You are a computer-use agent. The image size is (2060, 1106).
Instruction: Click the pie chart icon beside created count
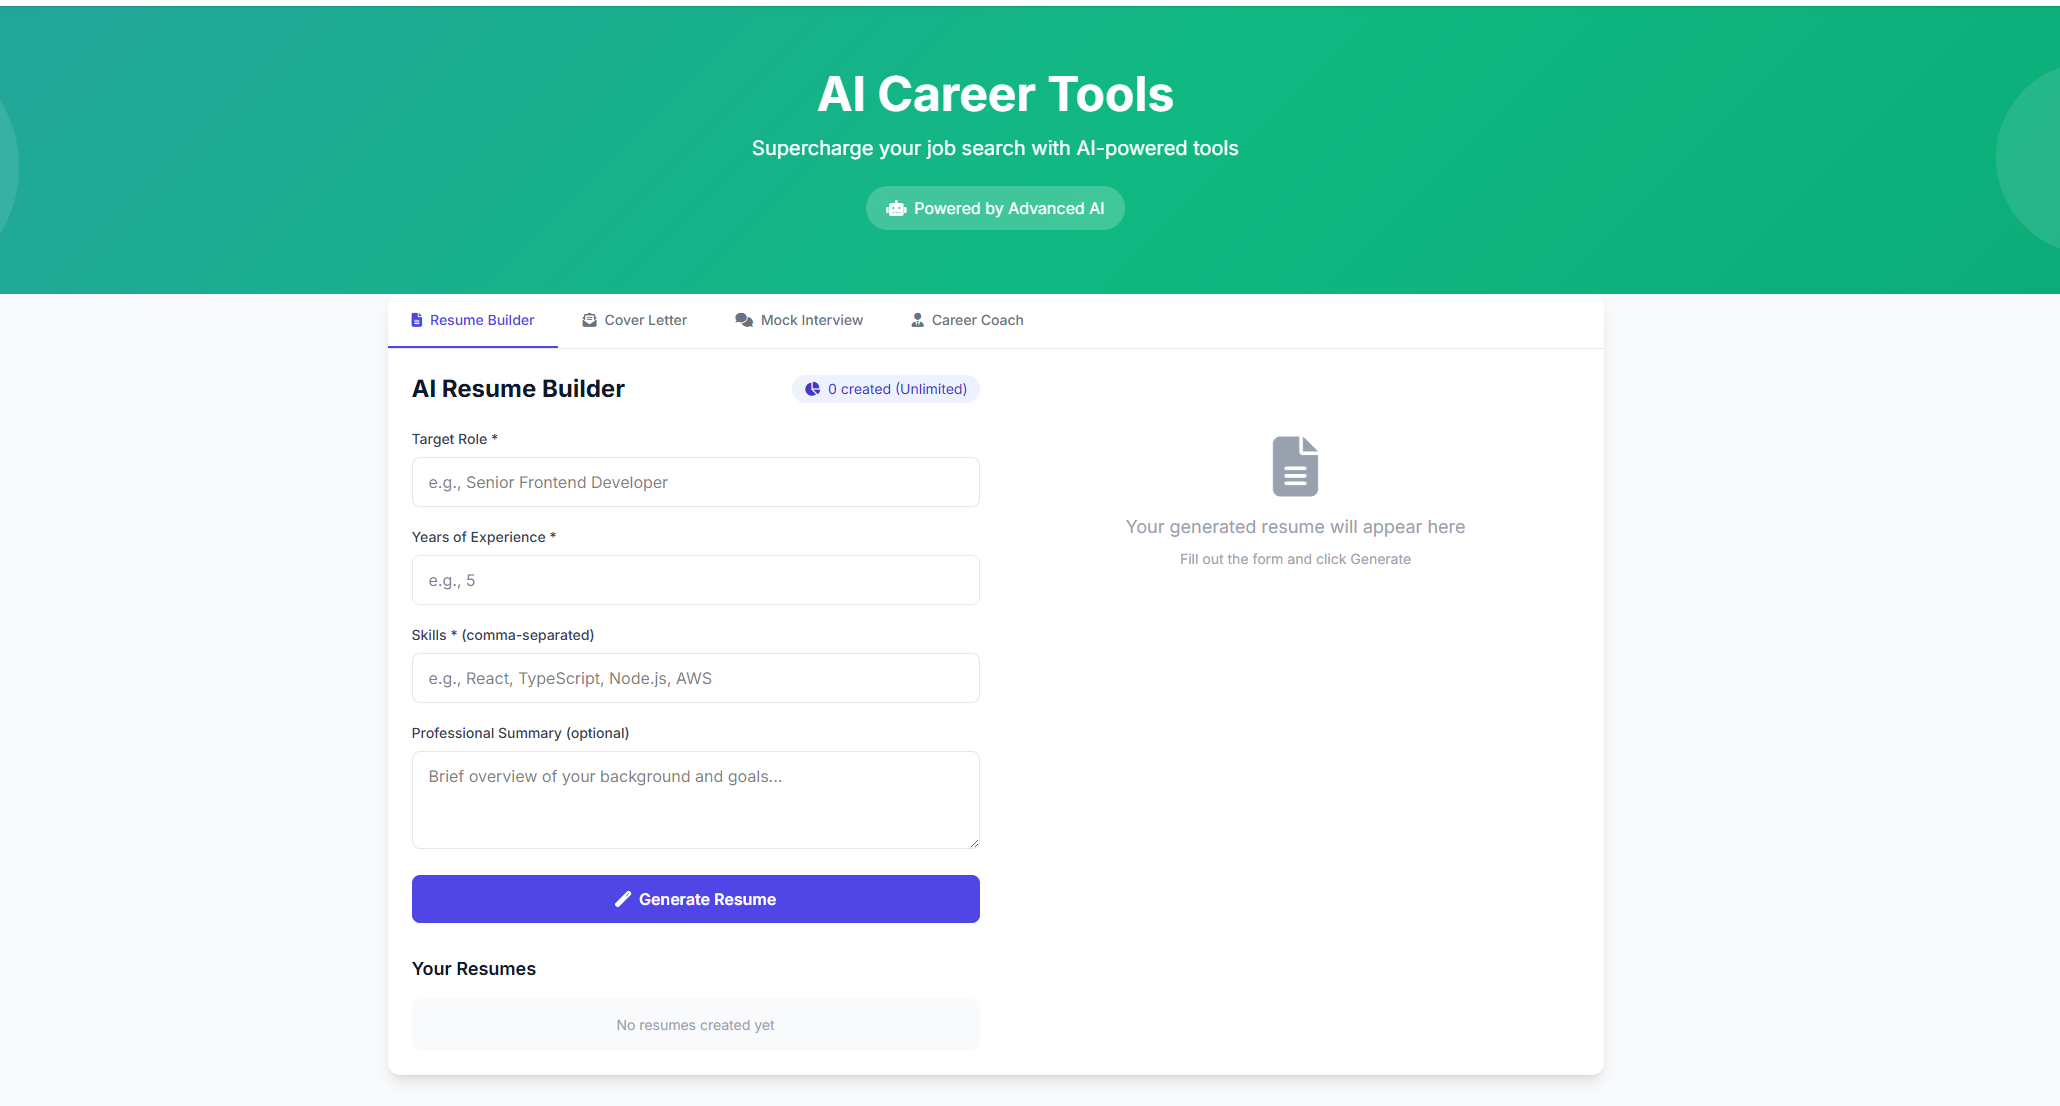811,389
